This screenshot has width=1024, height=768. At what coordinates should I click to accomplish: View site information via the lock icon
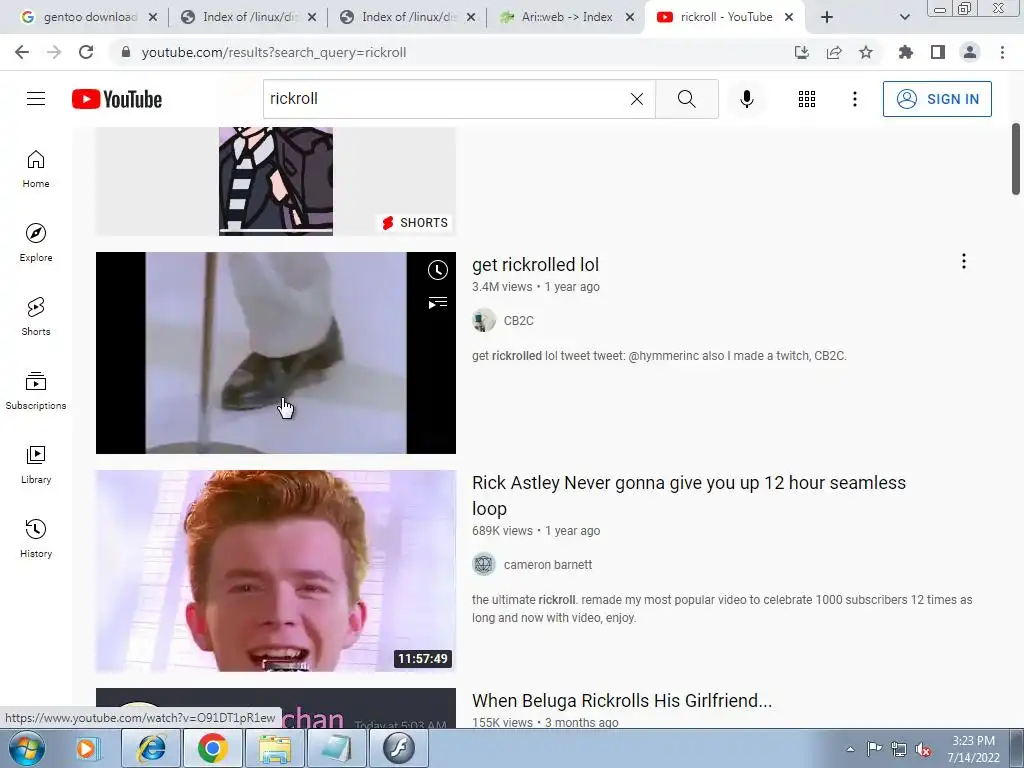tap(126, 52)
